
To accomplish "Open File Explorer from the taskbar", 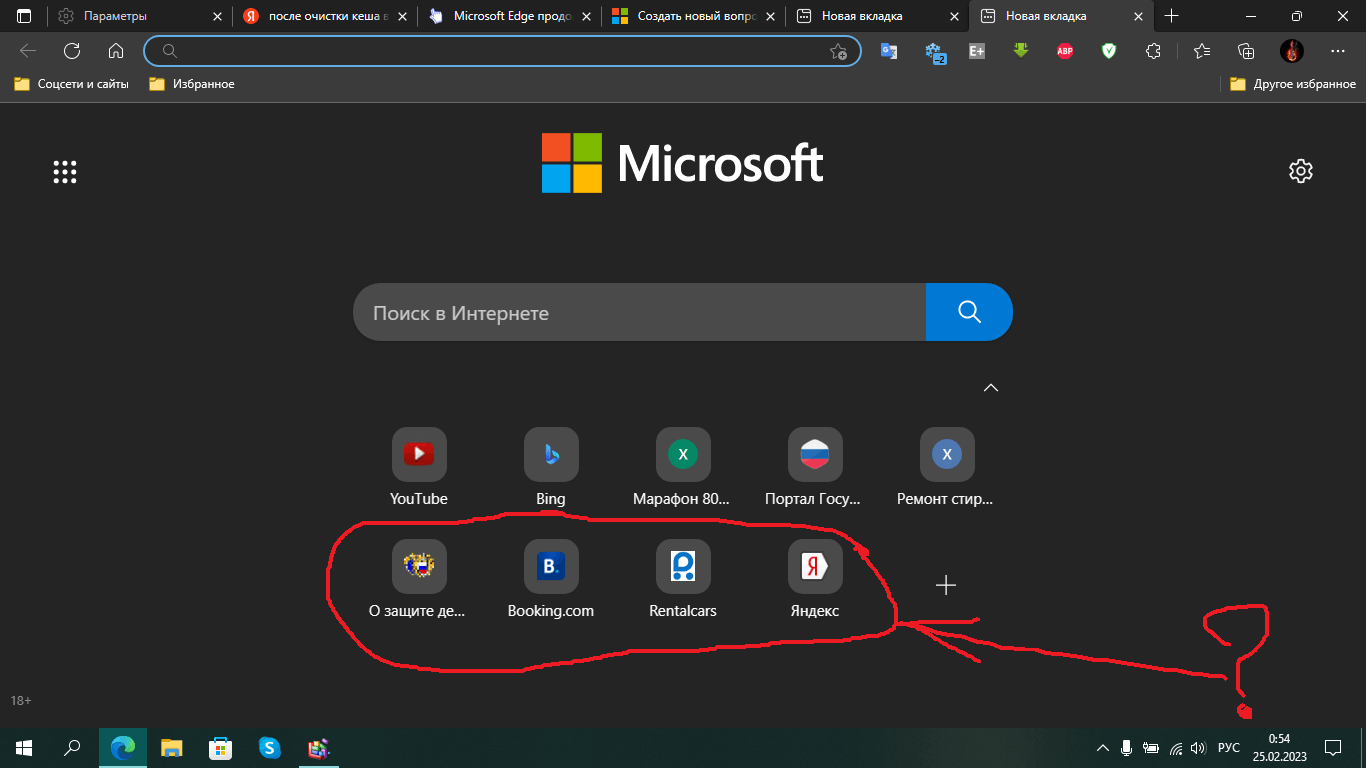I will tap(172, 747).
